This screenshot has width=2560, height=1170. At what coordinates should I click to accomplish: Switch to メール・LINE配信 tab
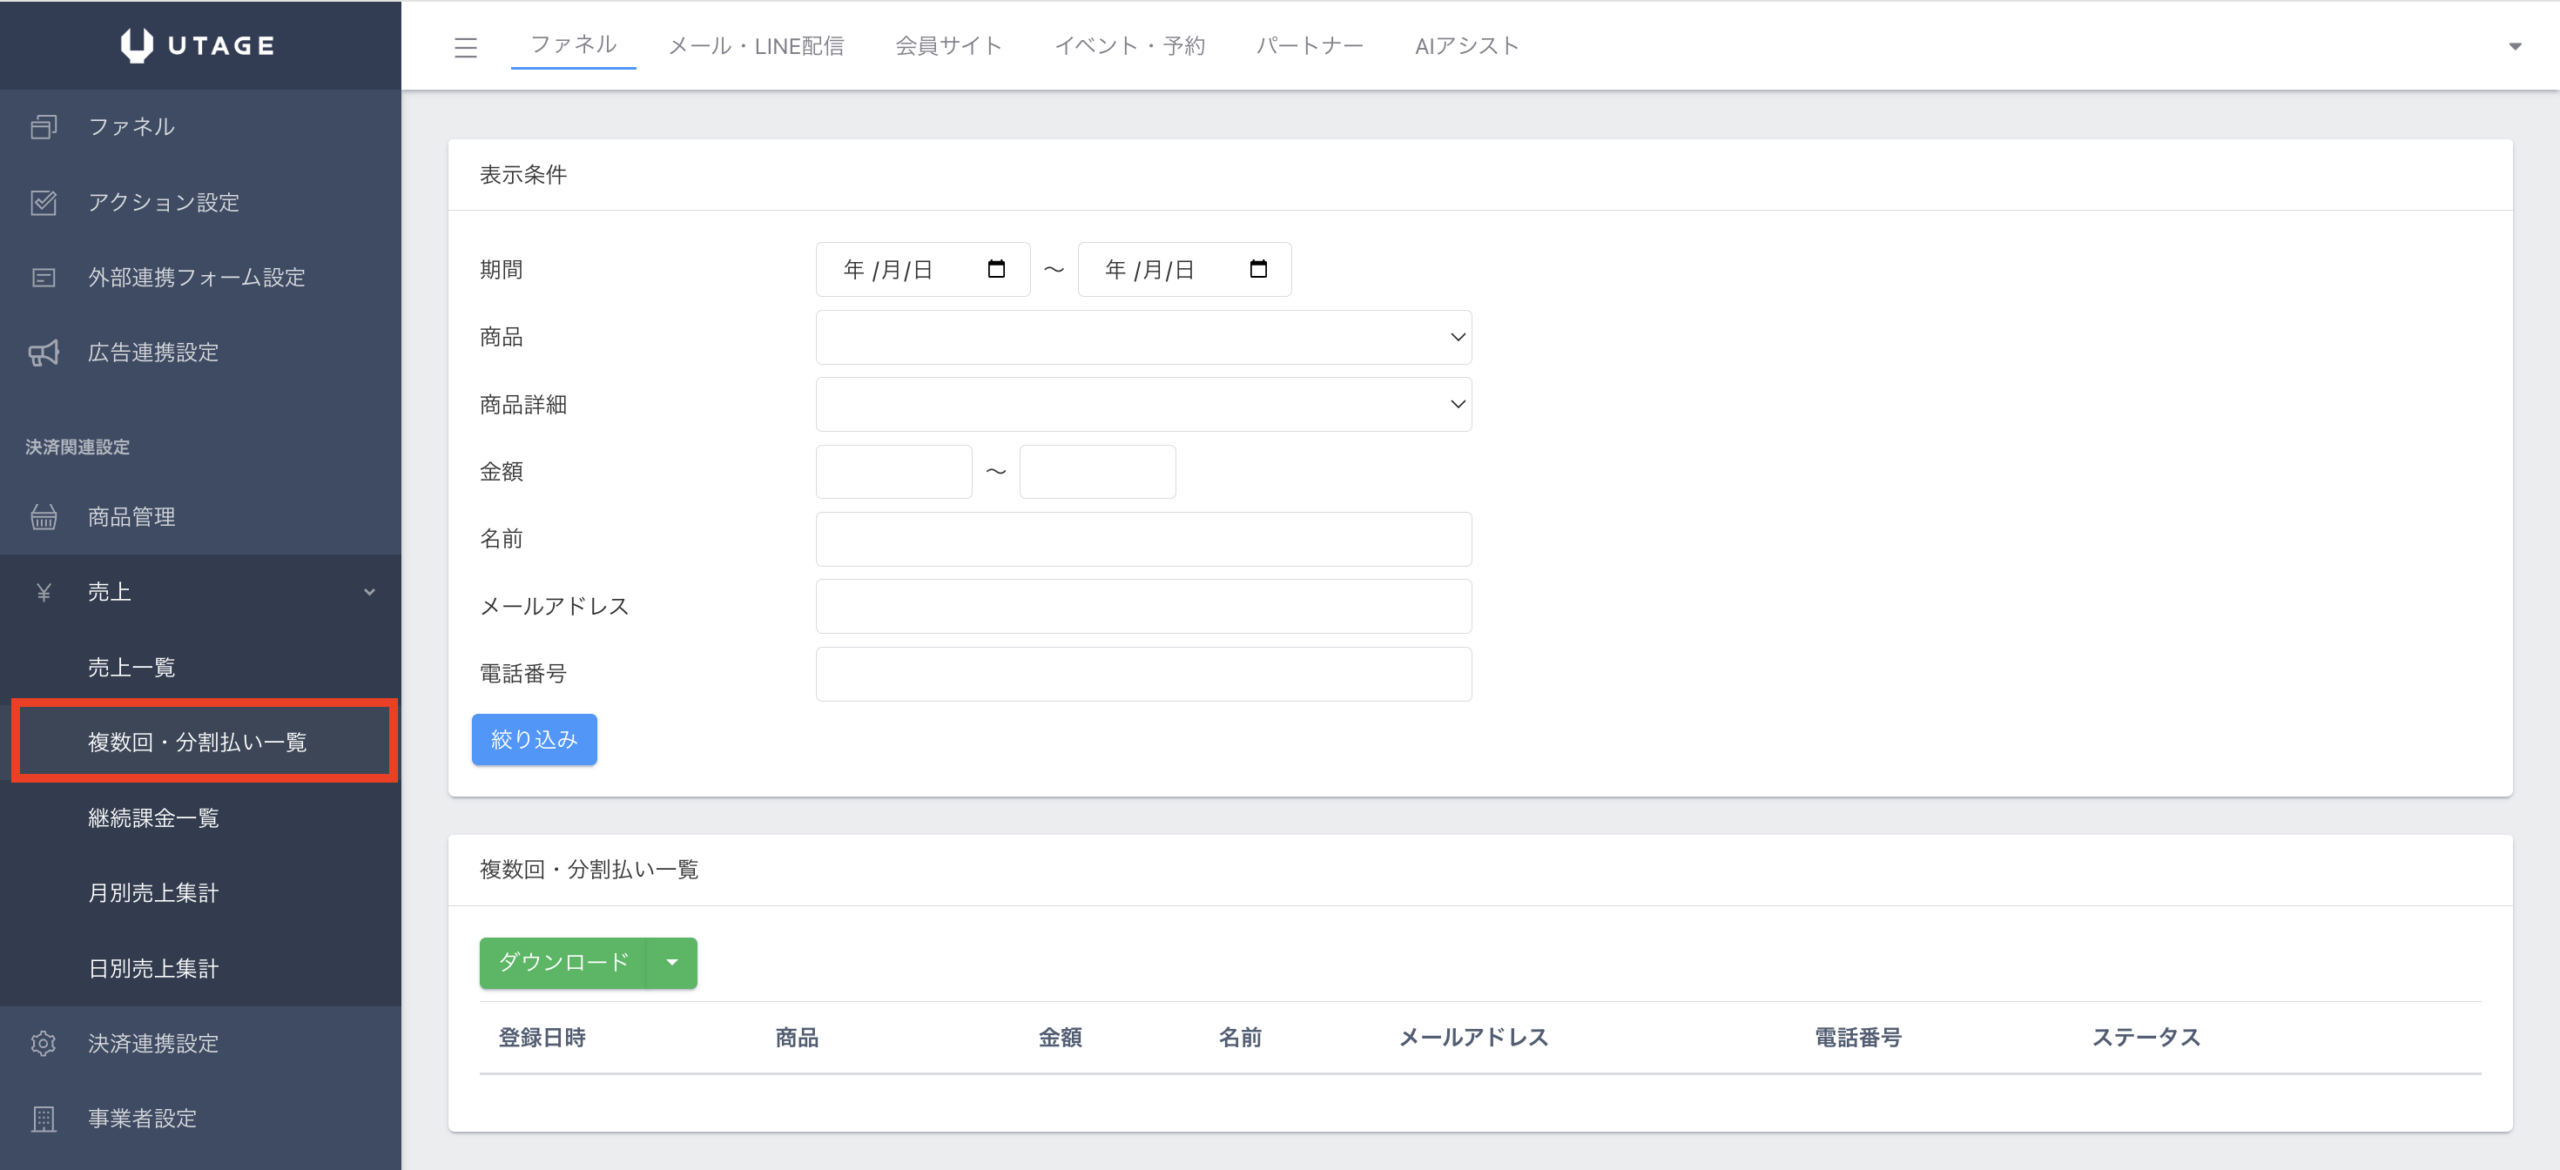756,46
